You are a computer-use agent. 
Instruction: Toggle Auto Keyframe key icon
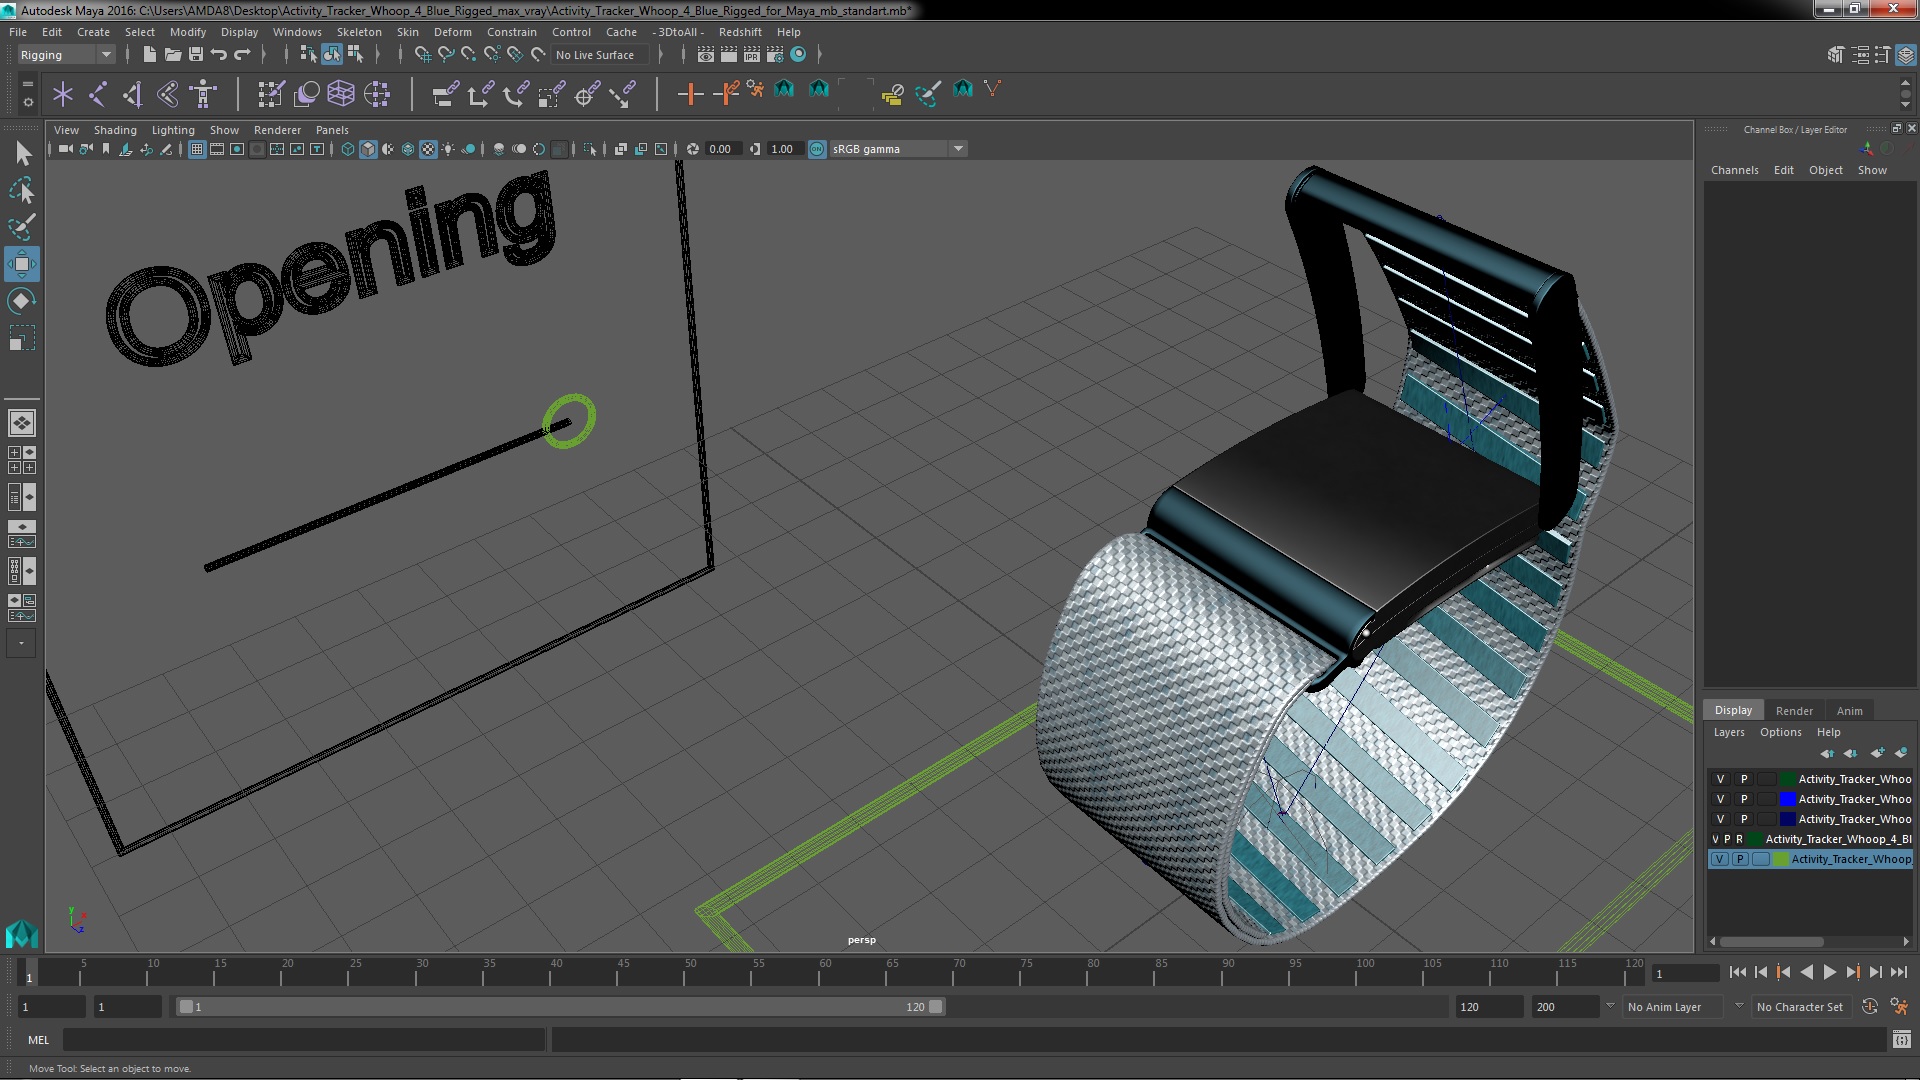click(x=1870, y=1007)
